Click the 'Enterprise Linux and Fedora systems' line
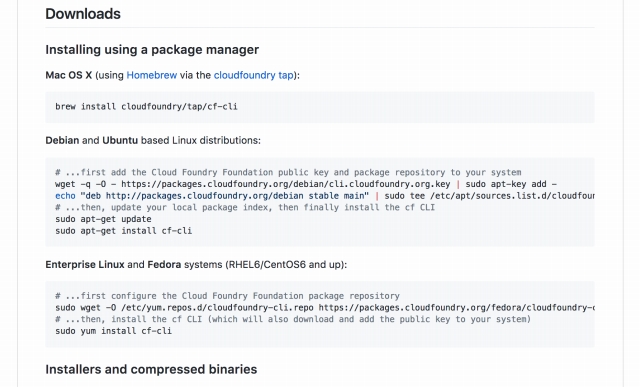 click(196, 265)
